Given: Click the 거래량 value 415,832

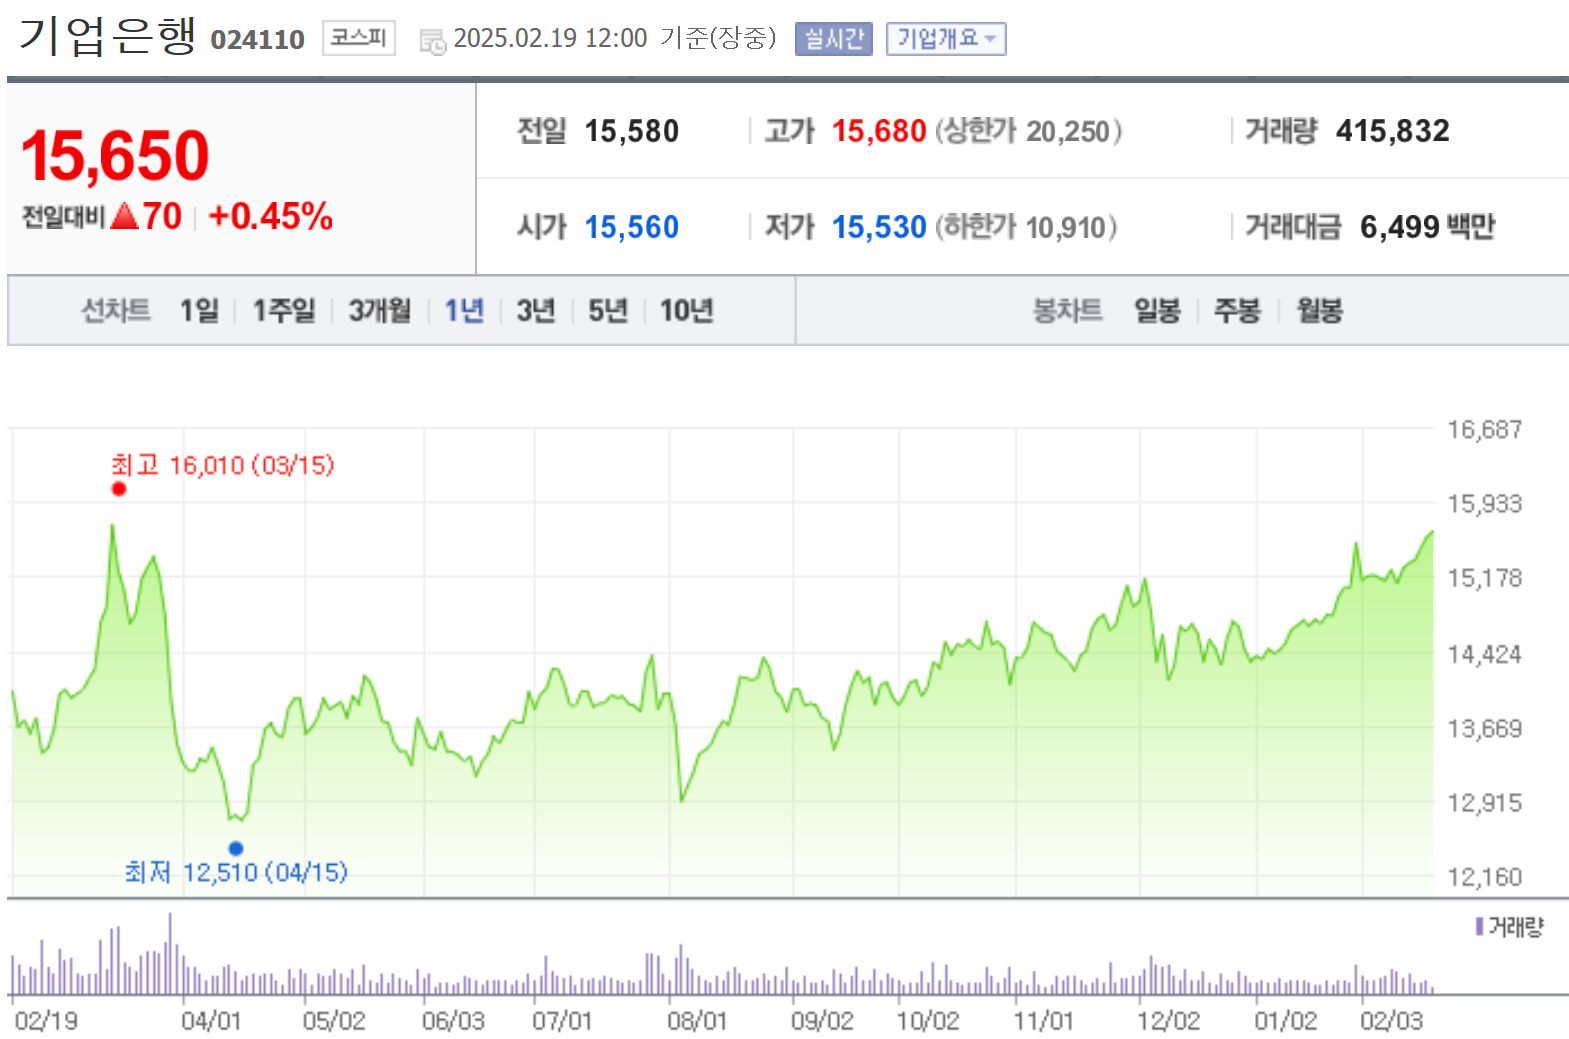Looking at the screenshot, I should point(1392,131).
